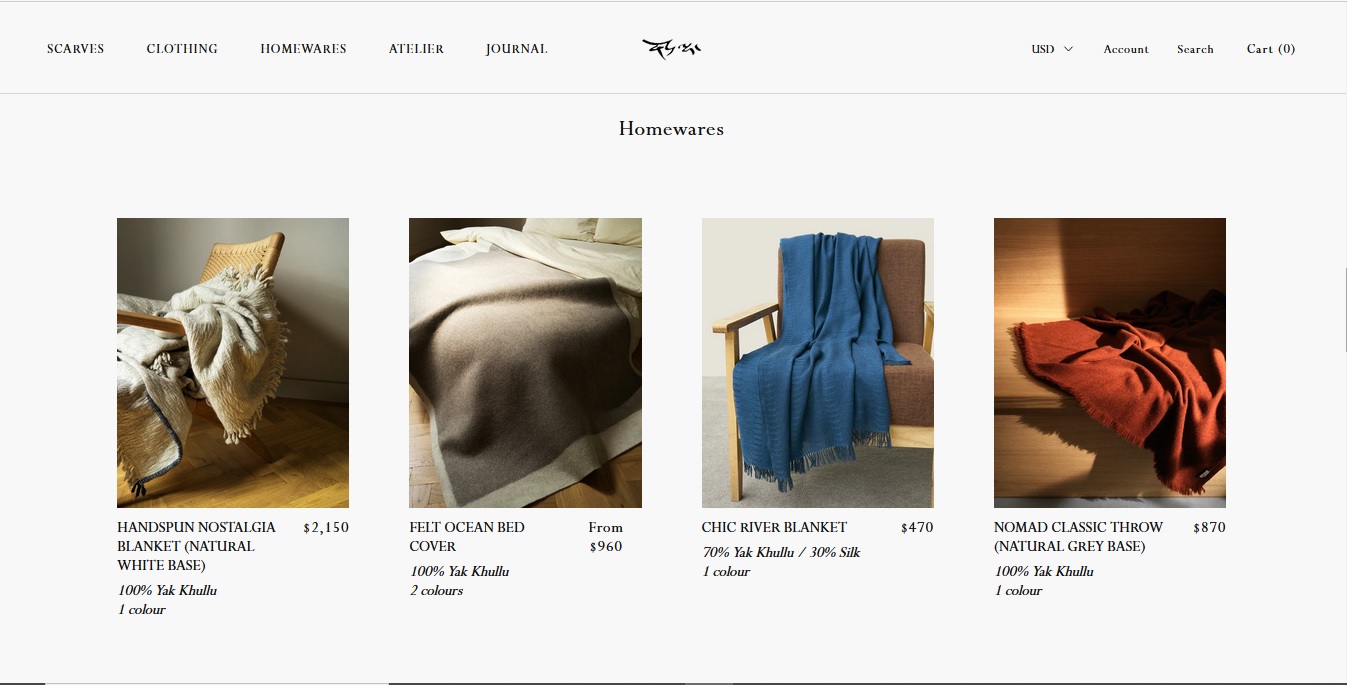Open the rust Nomad Classic Throw image
Viewport: 1347px width, 685px height.
coord(1110,363)
